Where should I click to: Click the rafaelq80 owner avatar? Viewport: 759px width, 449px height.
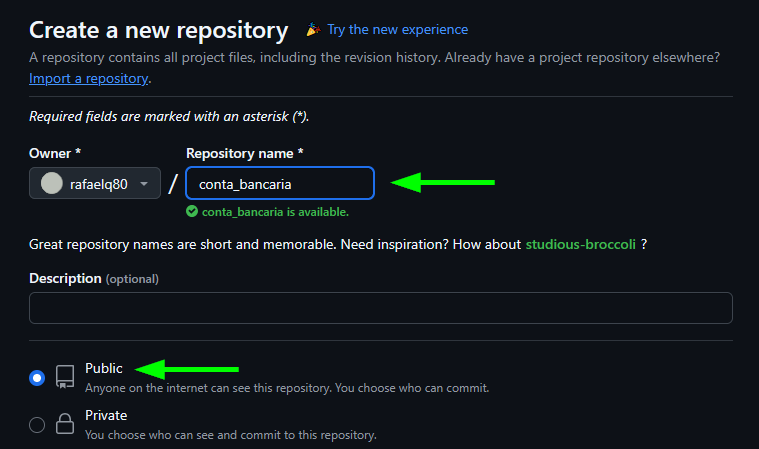click(51, 184)
